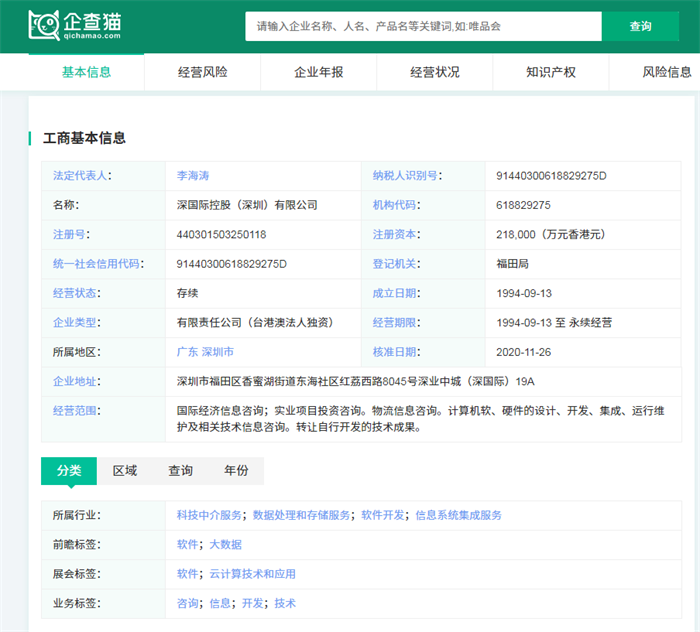Switch to the 基本信息 tab

(87, 72)
